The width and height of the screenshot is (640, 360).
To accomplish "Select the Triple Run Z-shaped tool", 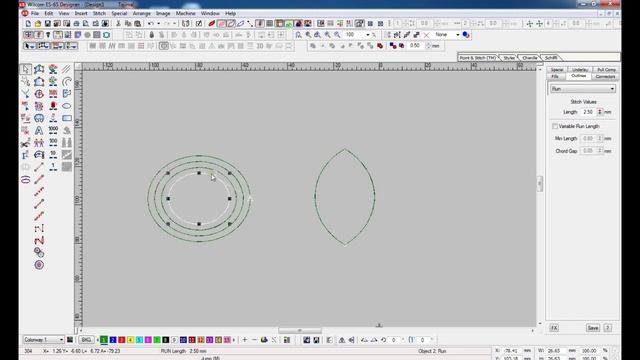I will tap(39, 240).
